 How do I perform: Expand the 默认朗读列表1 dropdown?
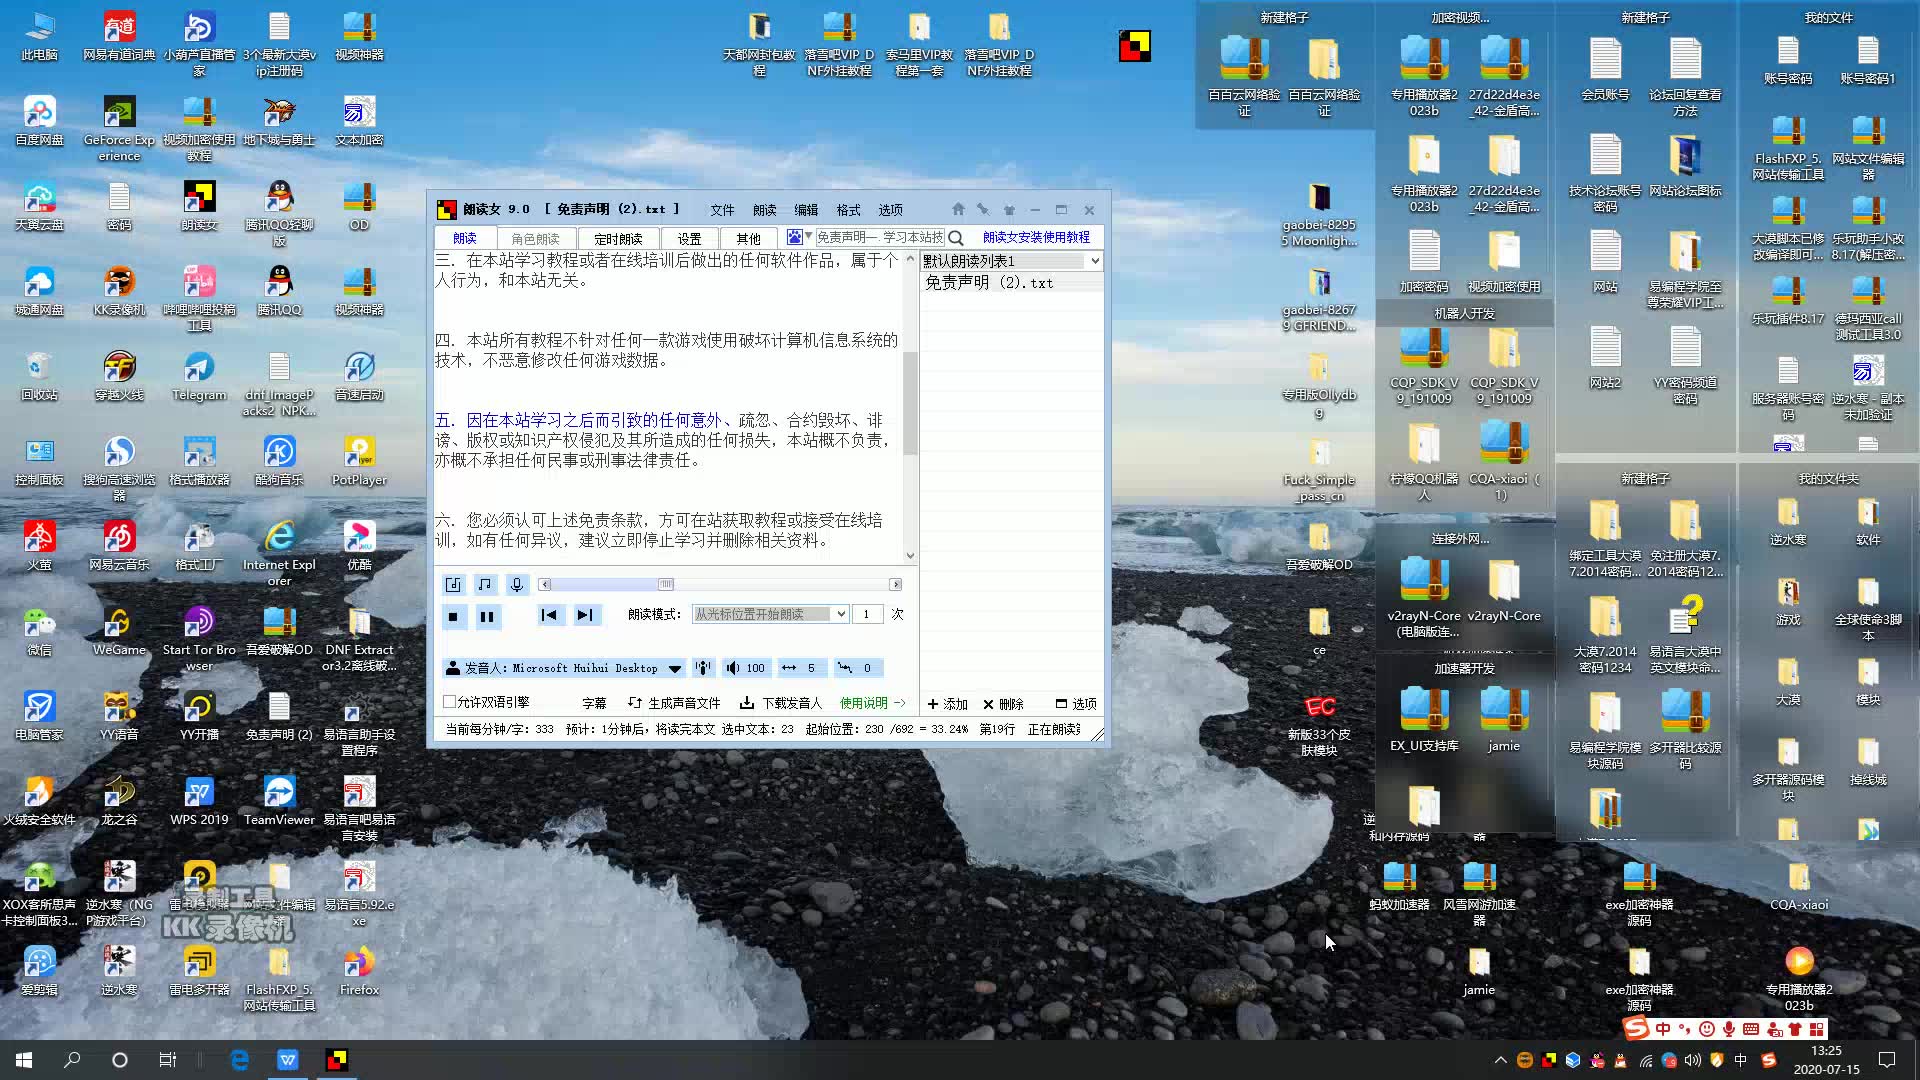click(x=1095, y=261)
